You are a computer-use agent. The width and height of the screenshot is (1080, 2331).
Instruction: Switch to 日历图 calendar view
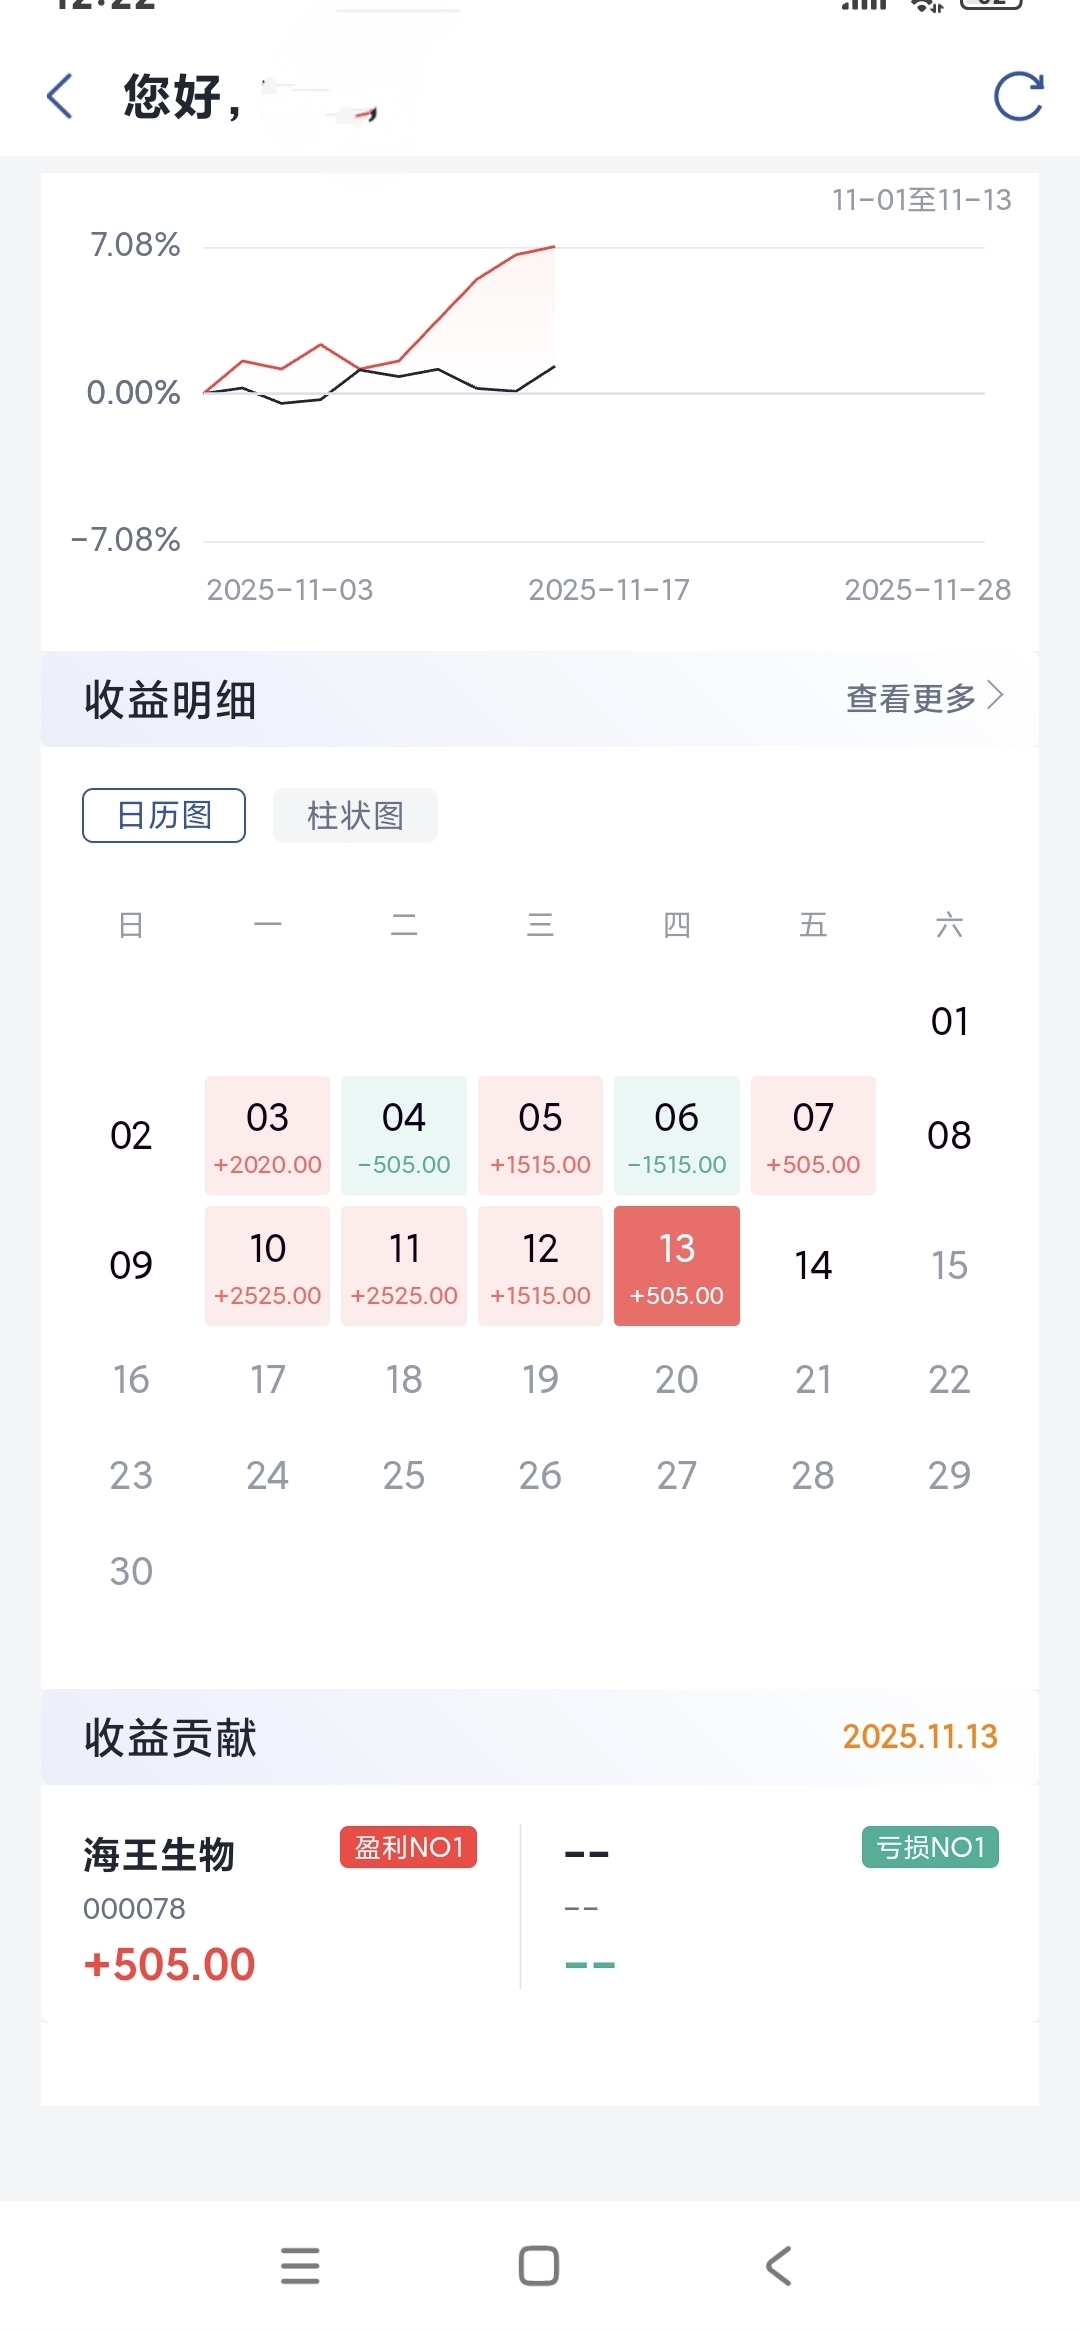pos(164,815)
